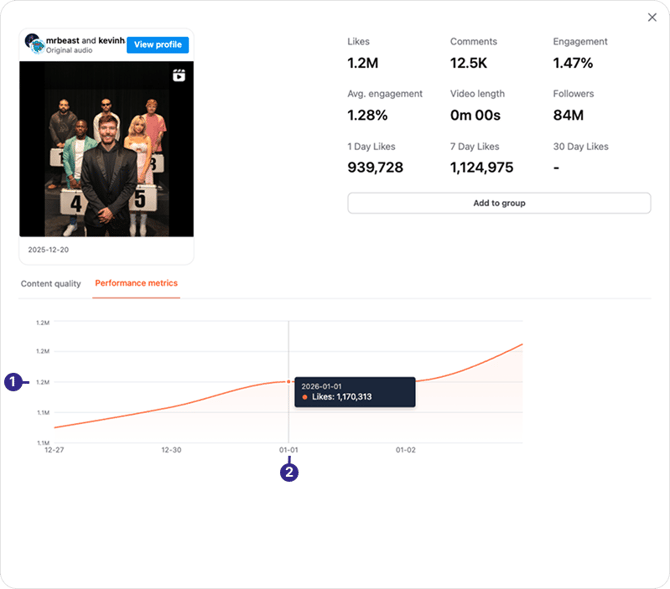Click the 12-27 x-axis date label
This screenshot has height=589, width=670.
(x=54, y=451)
